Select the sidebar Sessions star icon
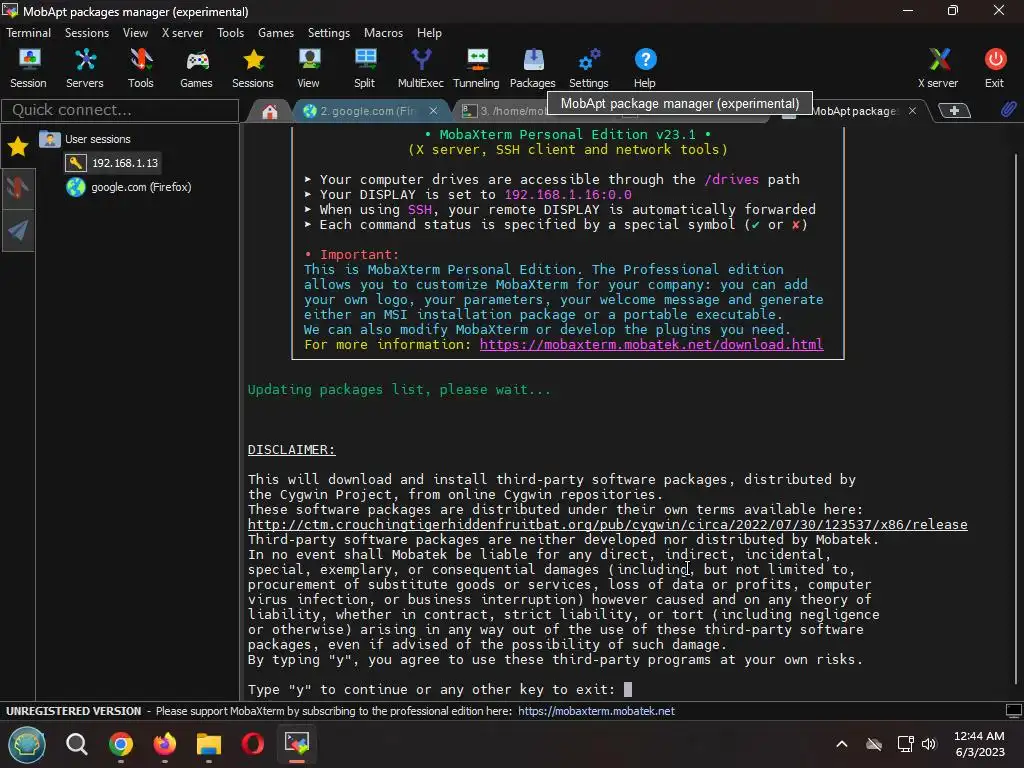 pyautogui.click(x=18, y=147)
